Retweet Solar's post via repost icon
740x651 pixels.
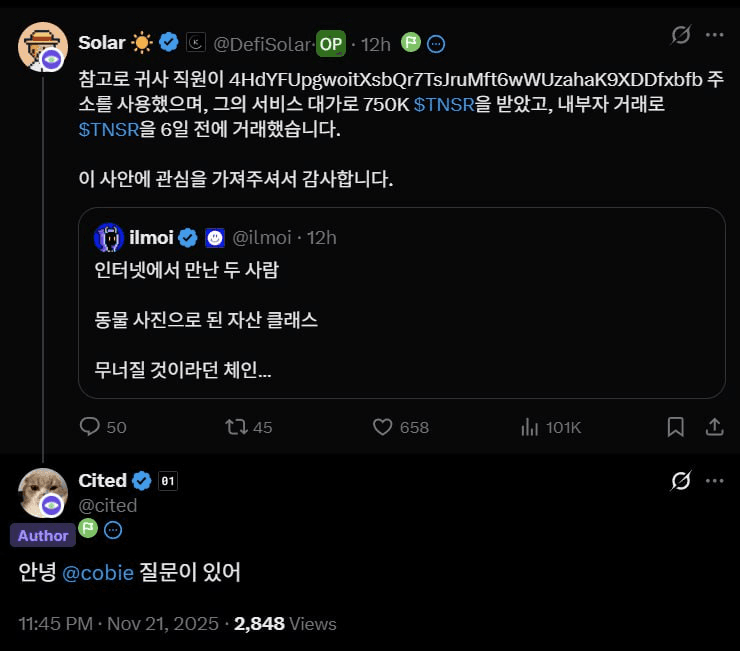236,427
